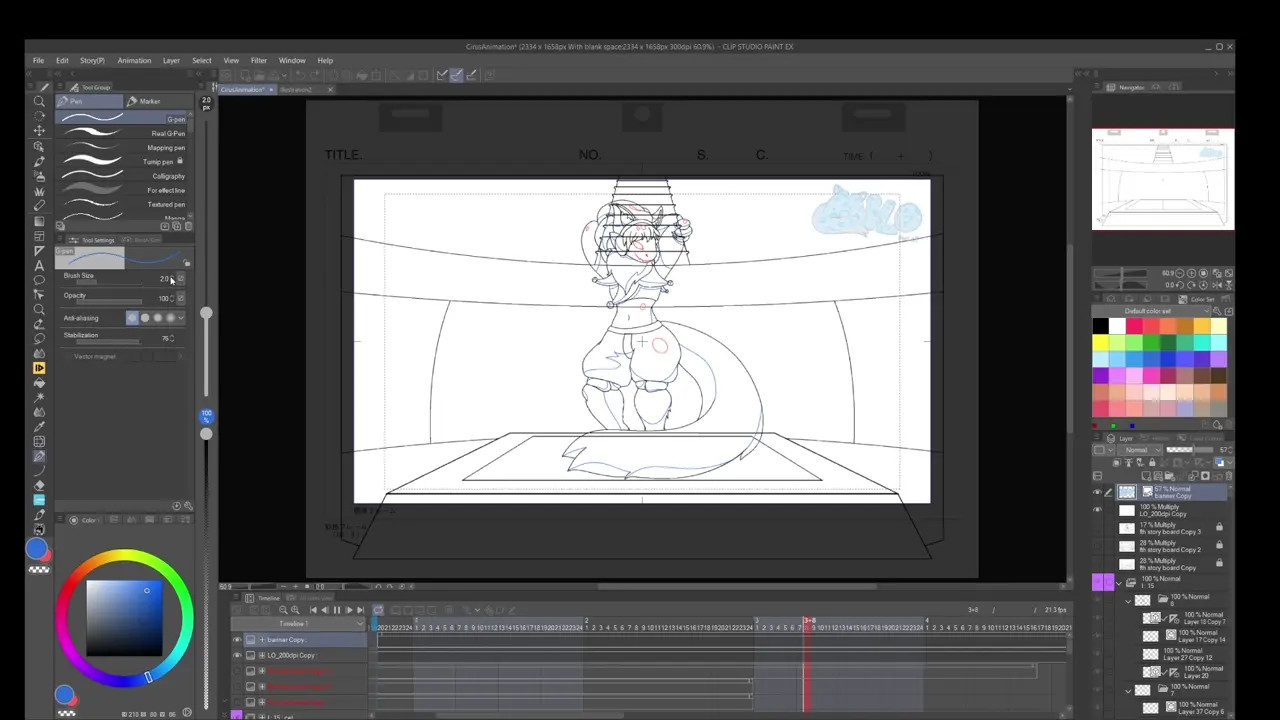
Task: Choose the first (none) anti-aliasing option
Action: click(132, 317)
